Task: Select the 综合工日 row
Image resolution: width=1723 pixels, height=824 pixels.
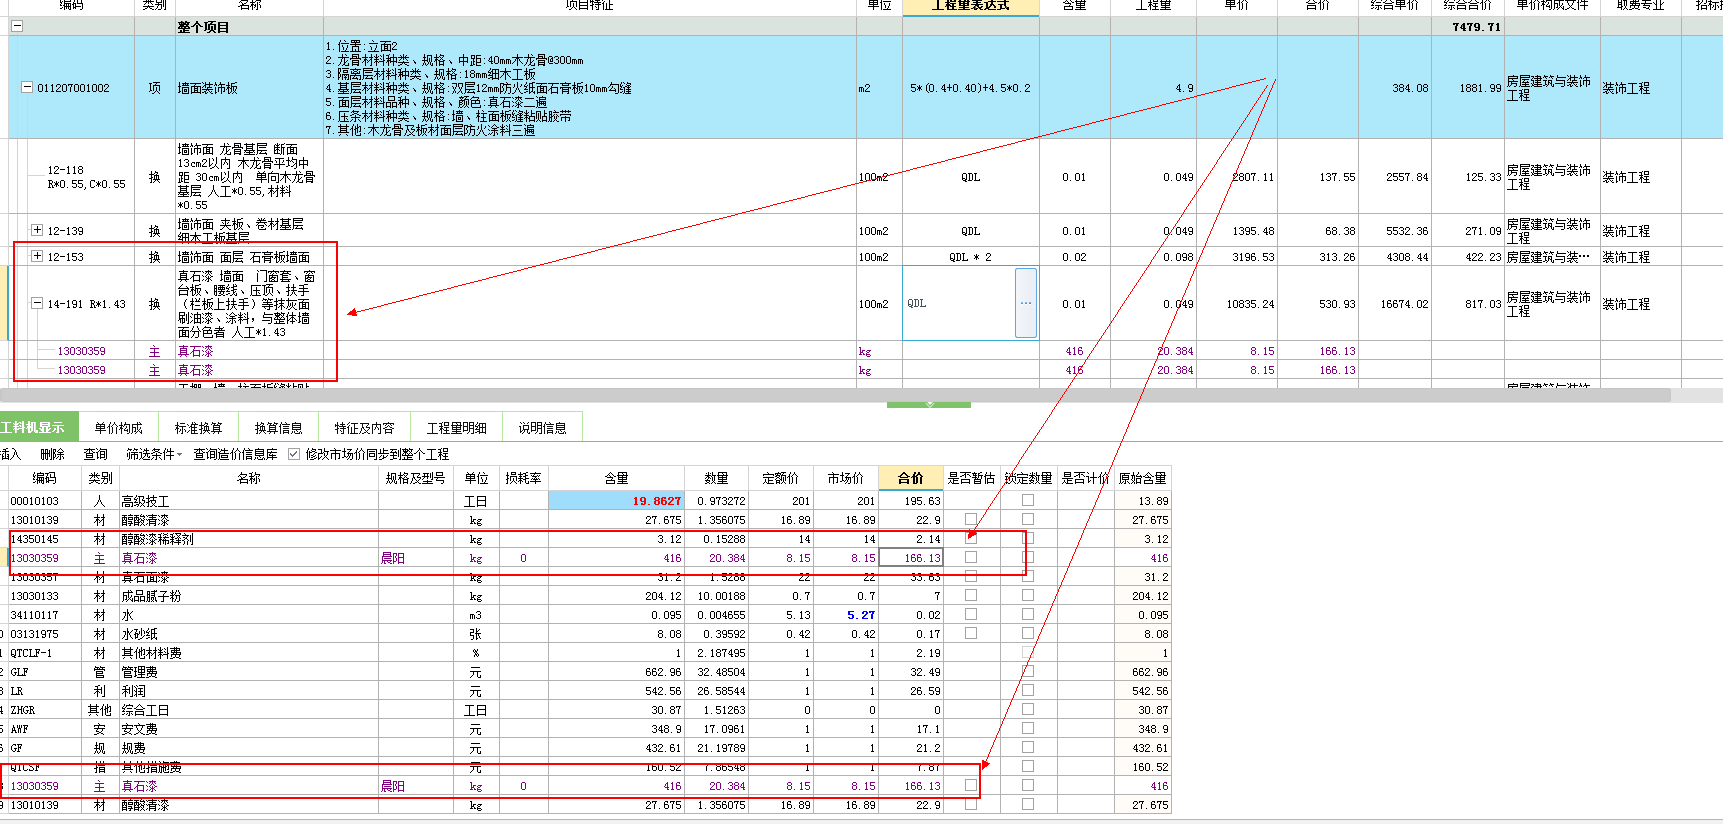Action: click(x=585, y=710)
